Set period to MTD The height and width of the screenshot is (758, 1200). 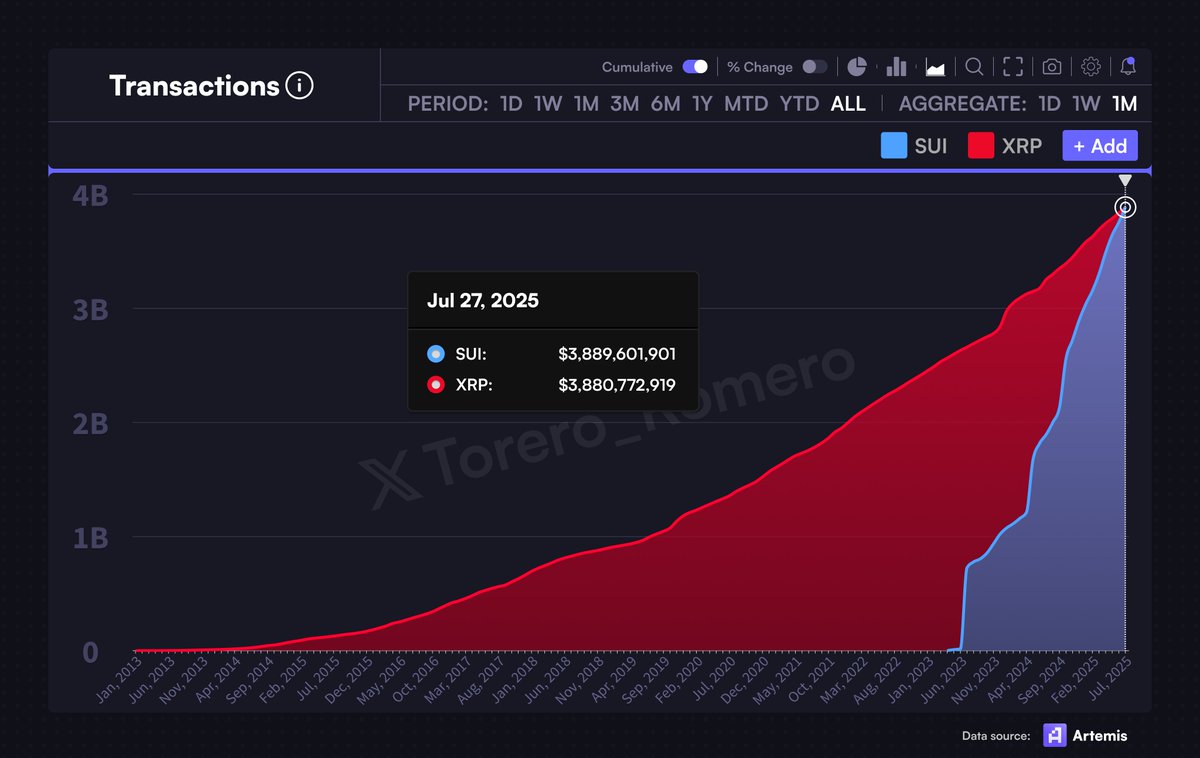coord(746,104)
